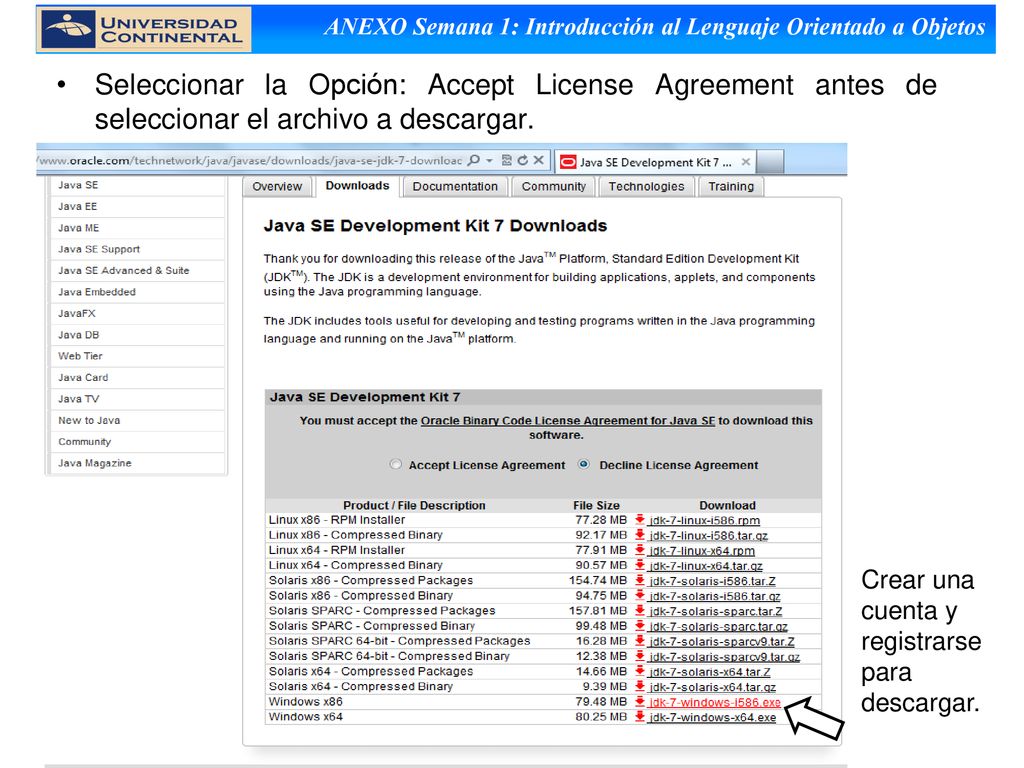The height and width of the screenshot is (768, 1024).
Task: Click the red download arrow beside jdk-7-solaris-sparc.tar.gz
Action: pos(640,626)
